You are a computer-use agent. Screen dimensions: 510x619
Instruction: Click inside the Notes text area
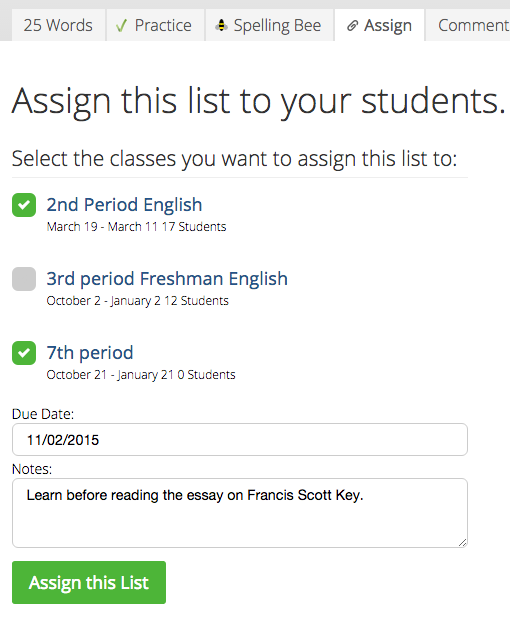coord(240,513)
